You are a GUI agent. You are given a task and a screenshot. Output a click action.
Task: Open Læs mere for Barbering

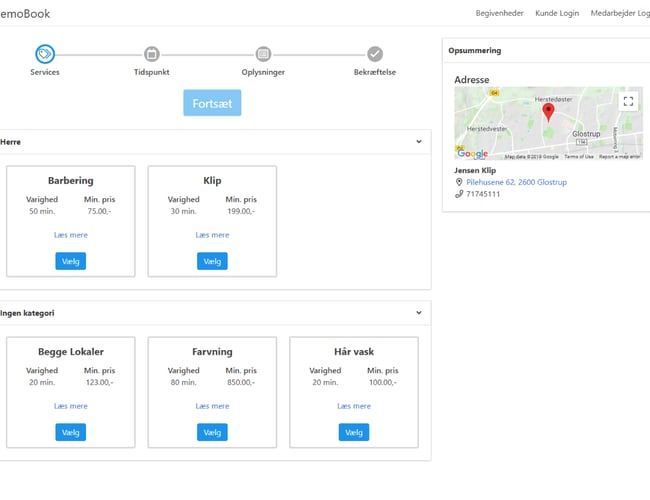70,235
